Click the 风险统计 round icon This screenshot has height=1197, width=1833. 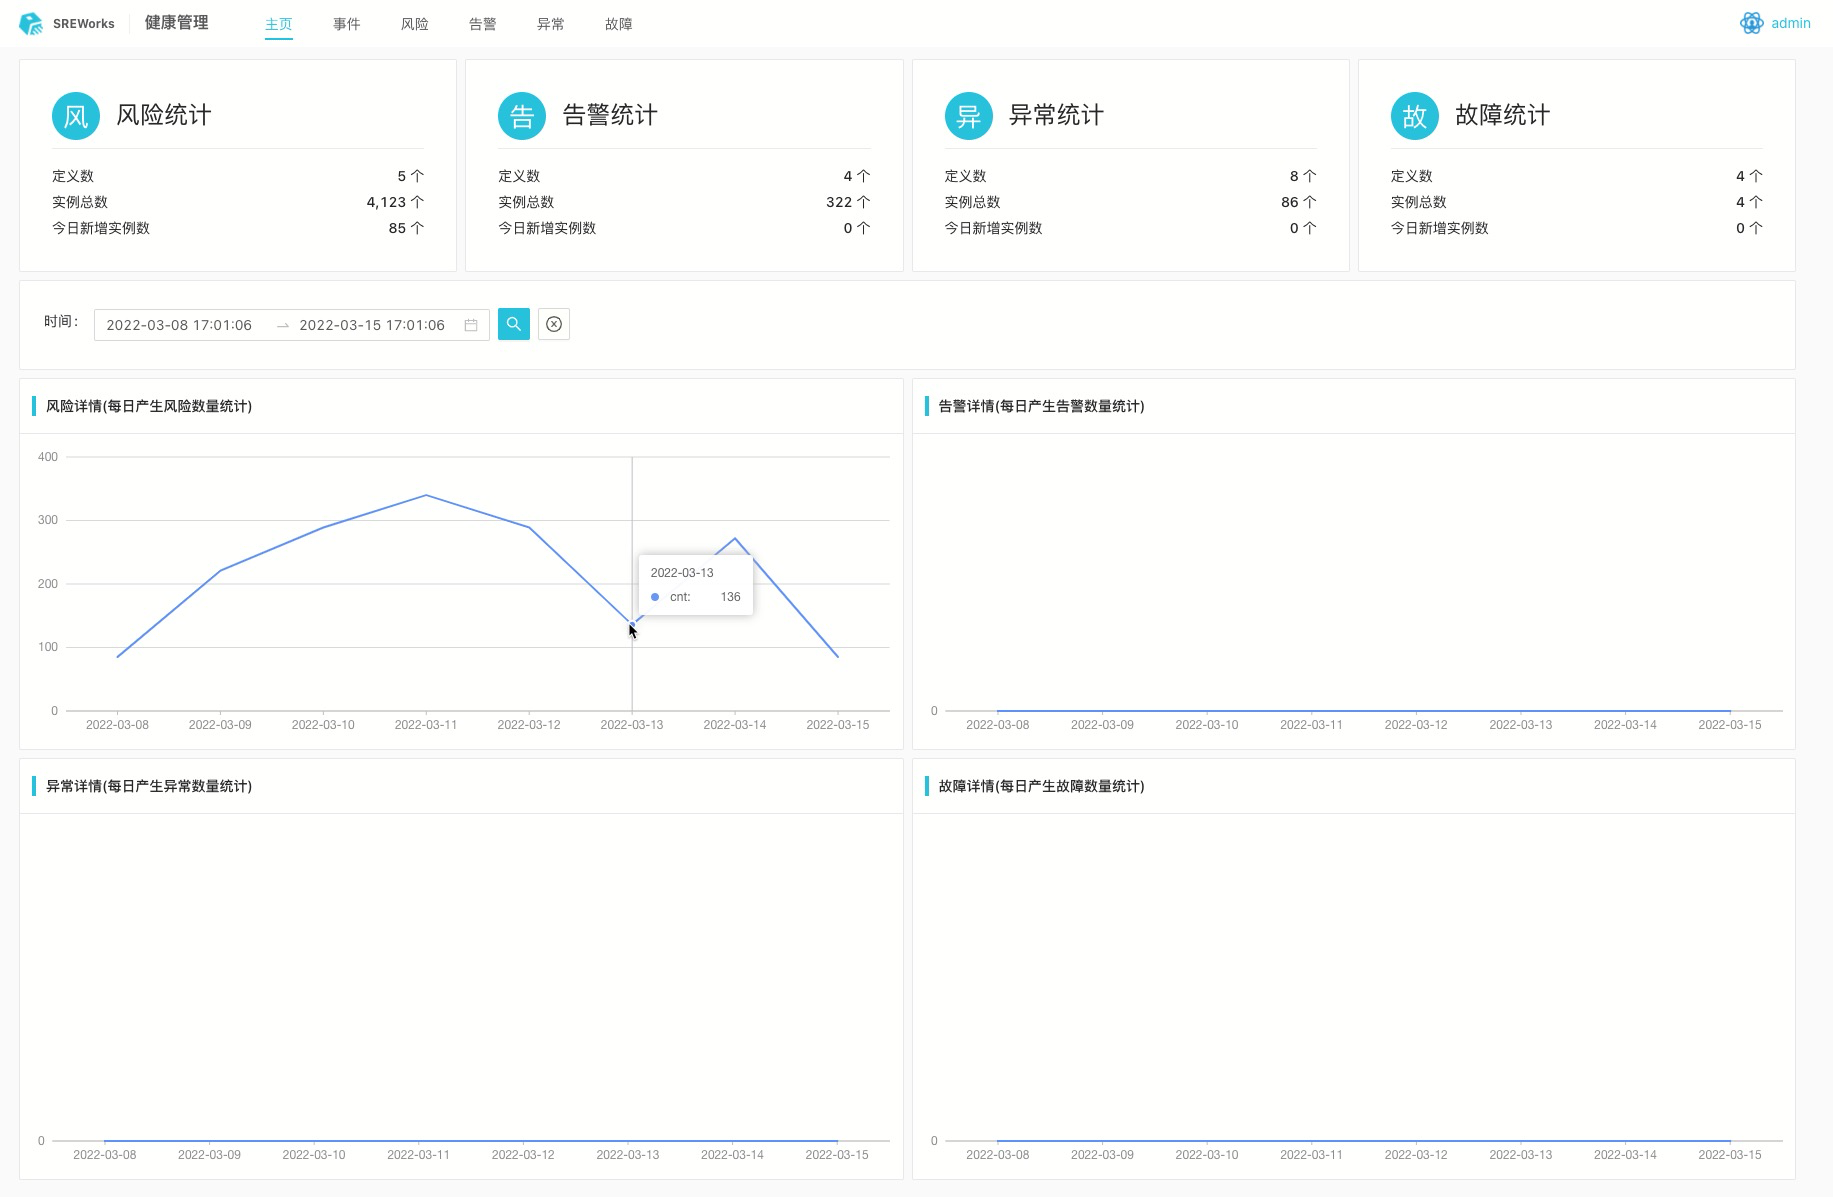click(76, 116)
